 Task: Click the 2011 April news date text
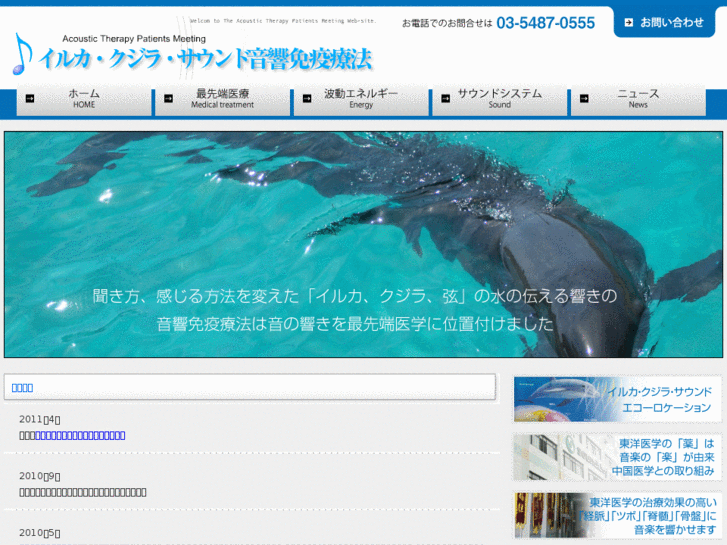(39, 419)
